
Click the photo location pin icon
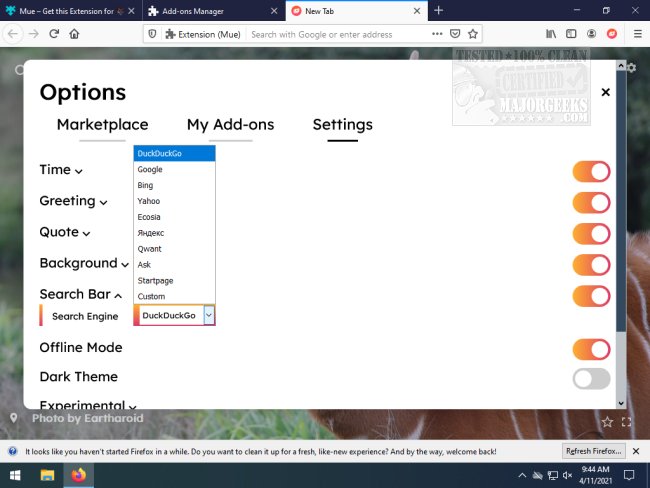[14, 418]
